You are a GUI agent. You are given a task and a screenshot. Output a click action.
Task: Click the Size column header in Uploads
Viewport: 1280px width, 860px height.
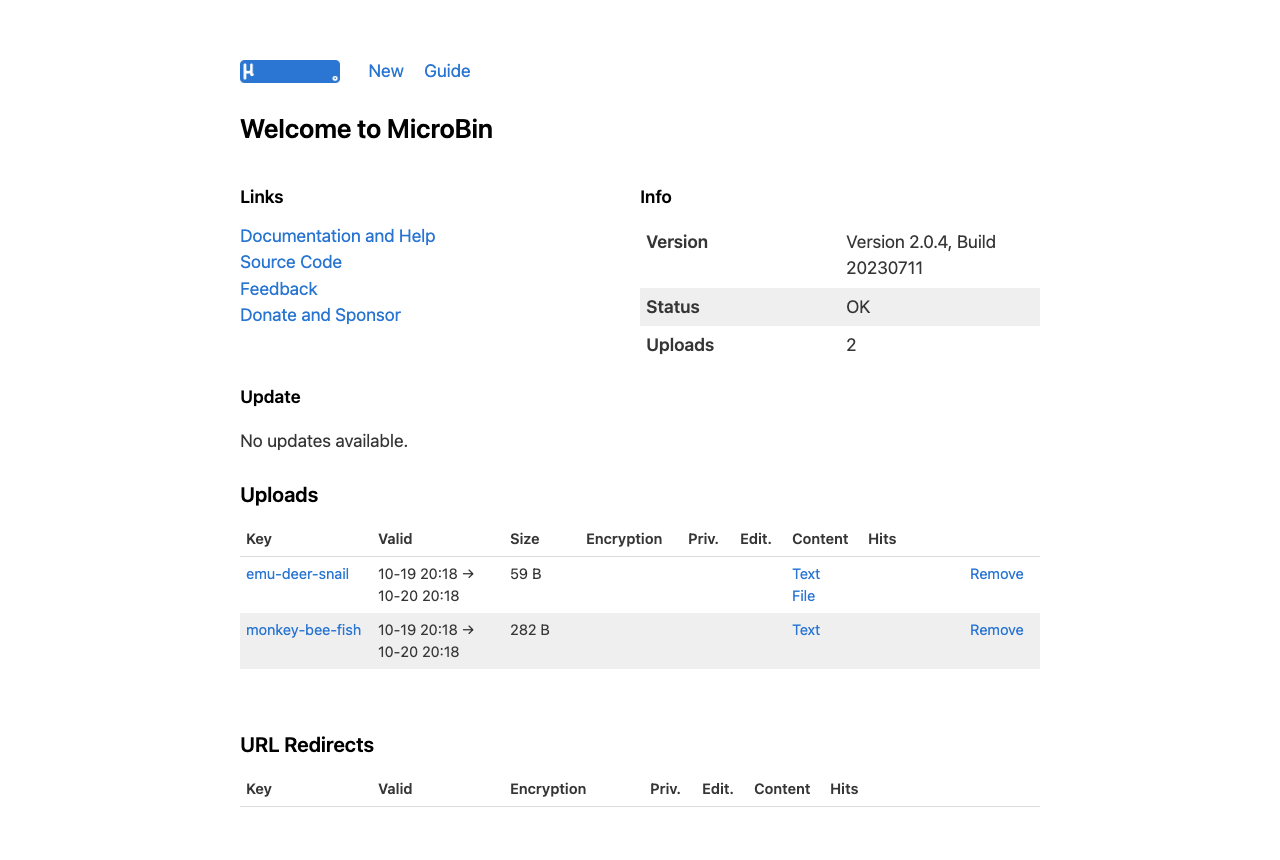coord(525,539)
